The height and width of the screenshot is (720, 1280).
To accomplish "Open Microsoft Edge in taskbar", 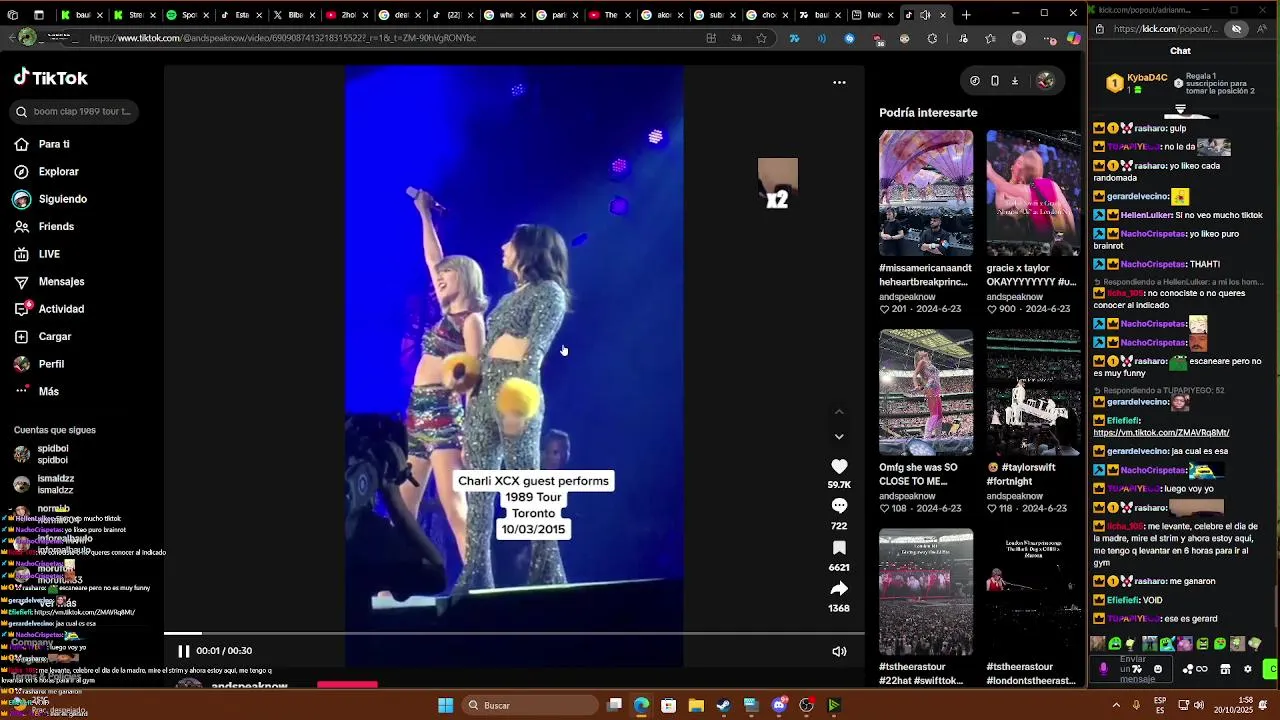I will [x=641, y=706].
